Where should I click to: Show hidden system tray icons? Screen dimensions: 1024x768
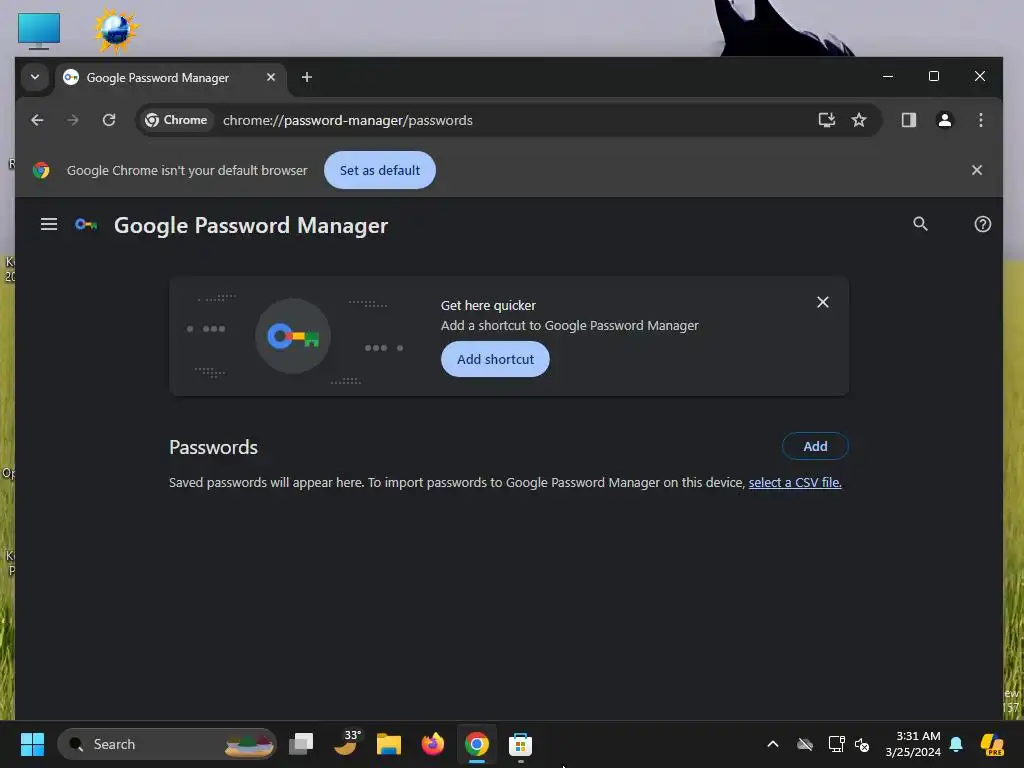coord(773,744)
